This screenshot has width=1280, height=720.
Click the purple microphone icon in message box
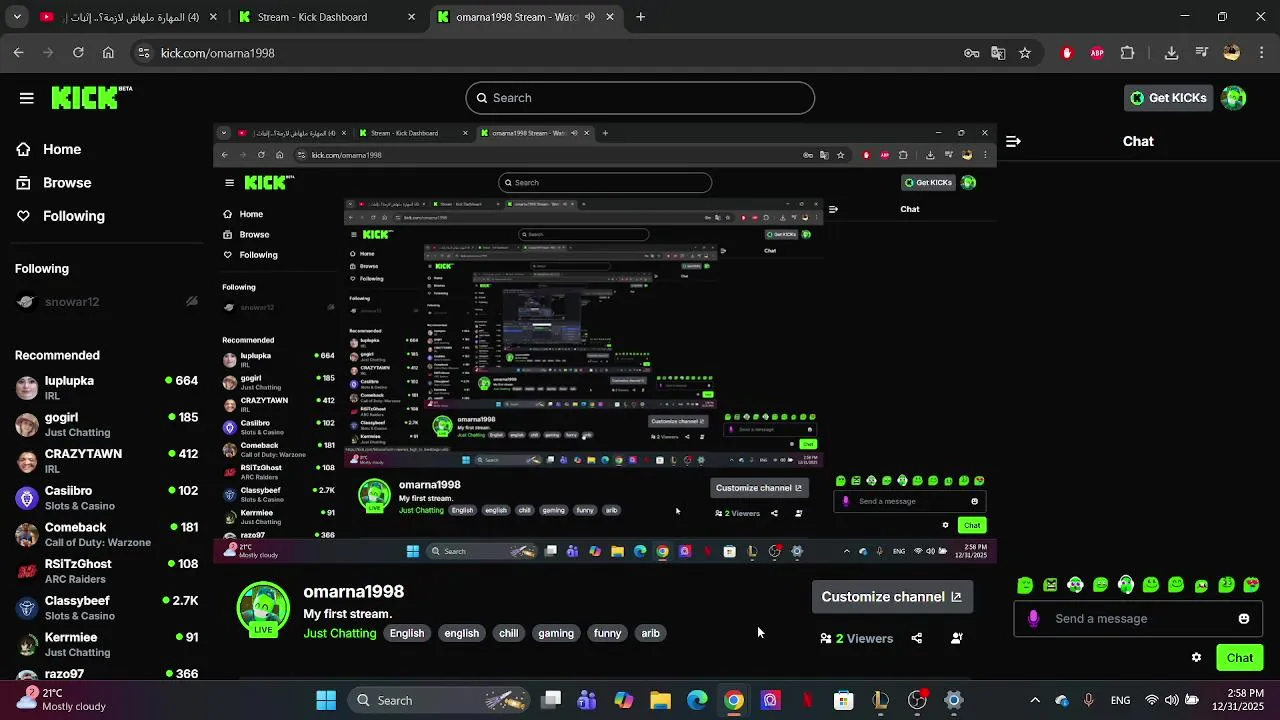point(1033,619)
